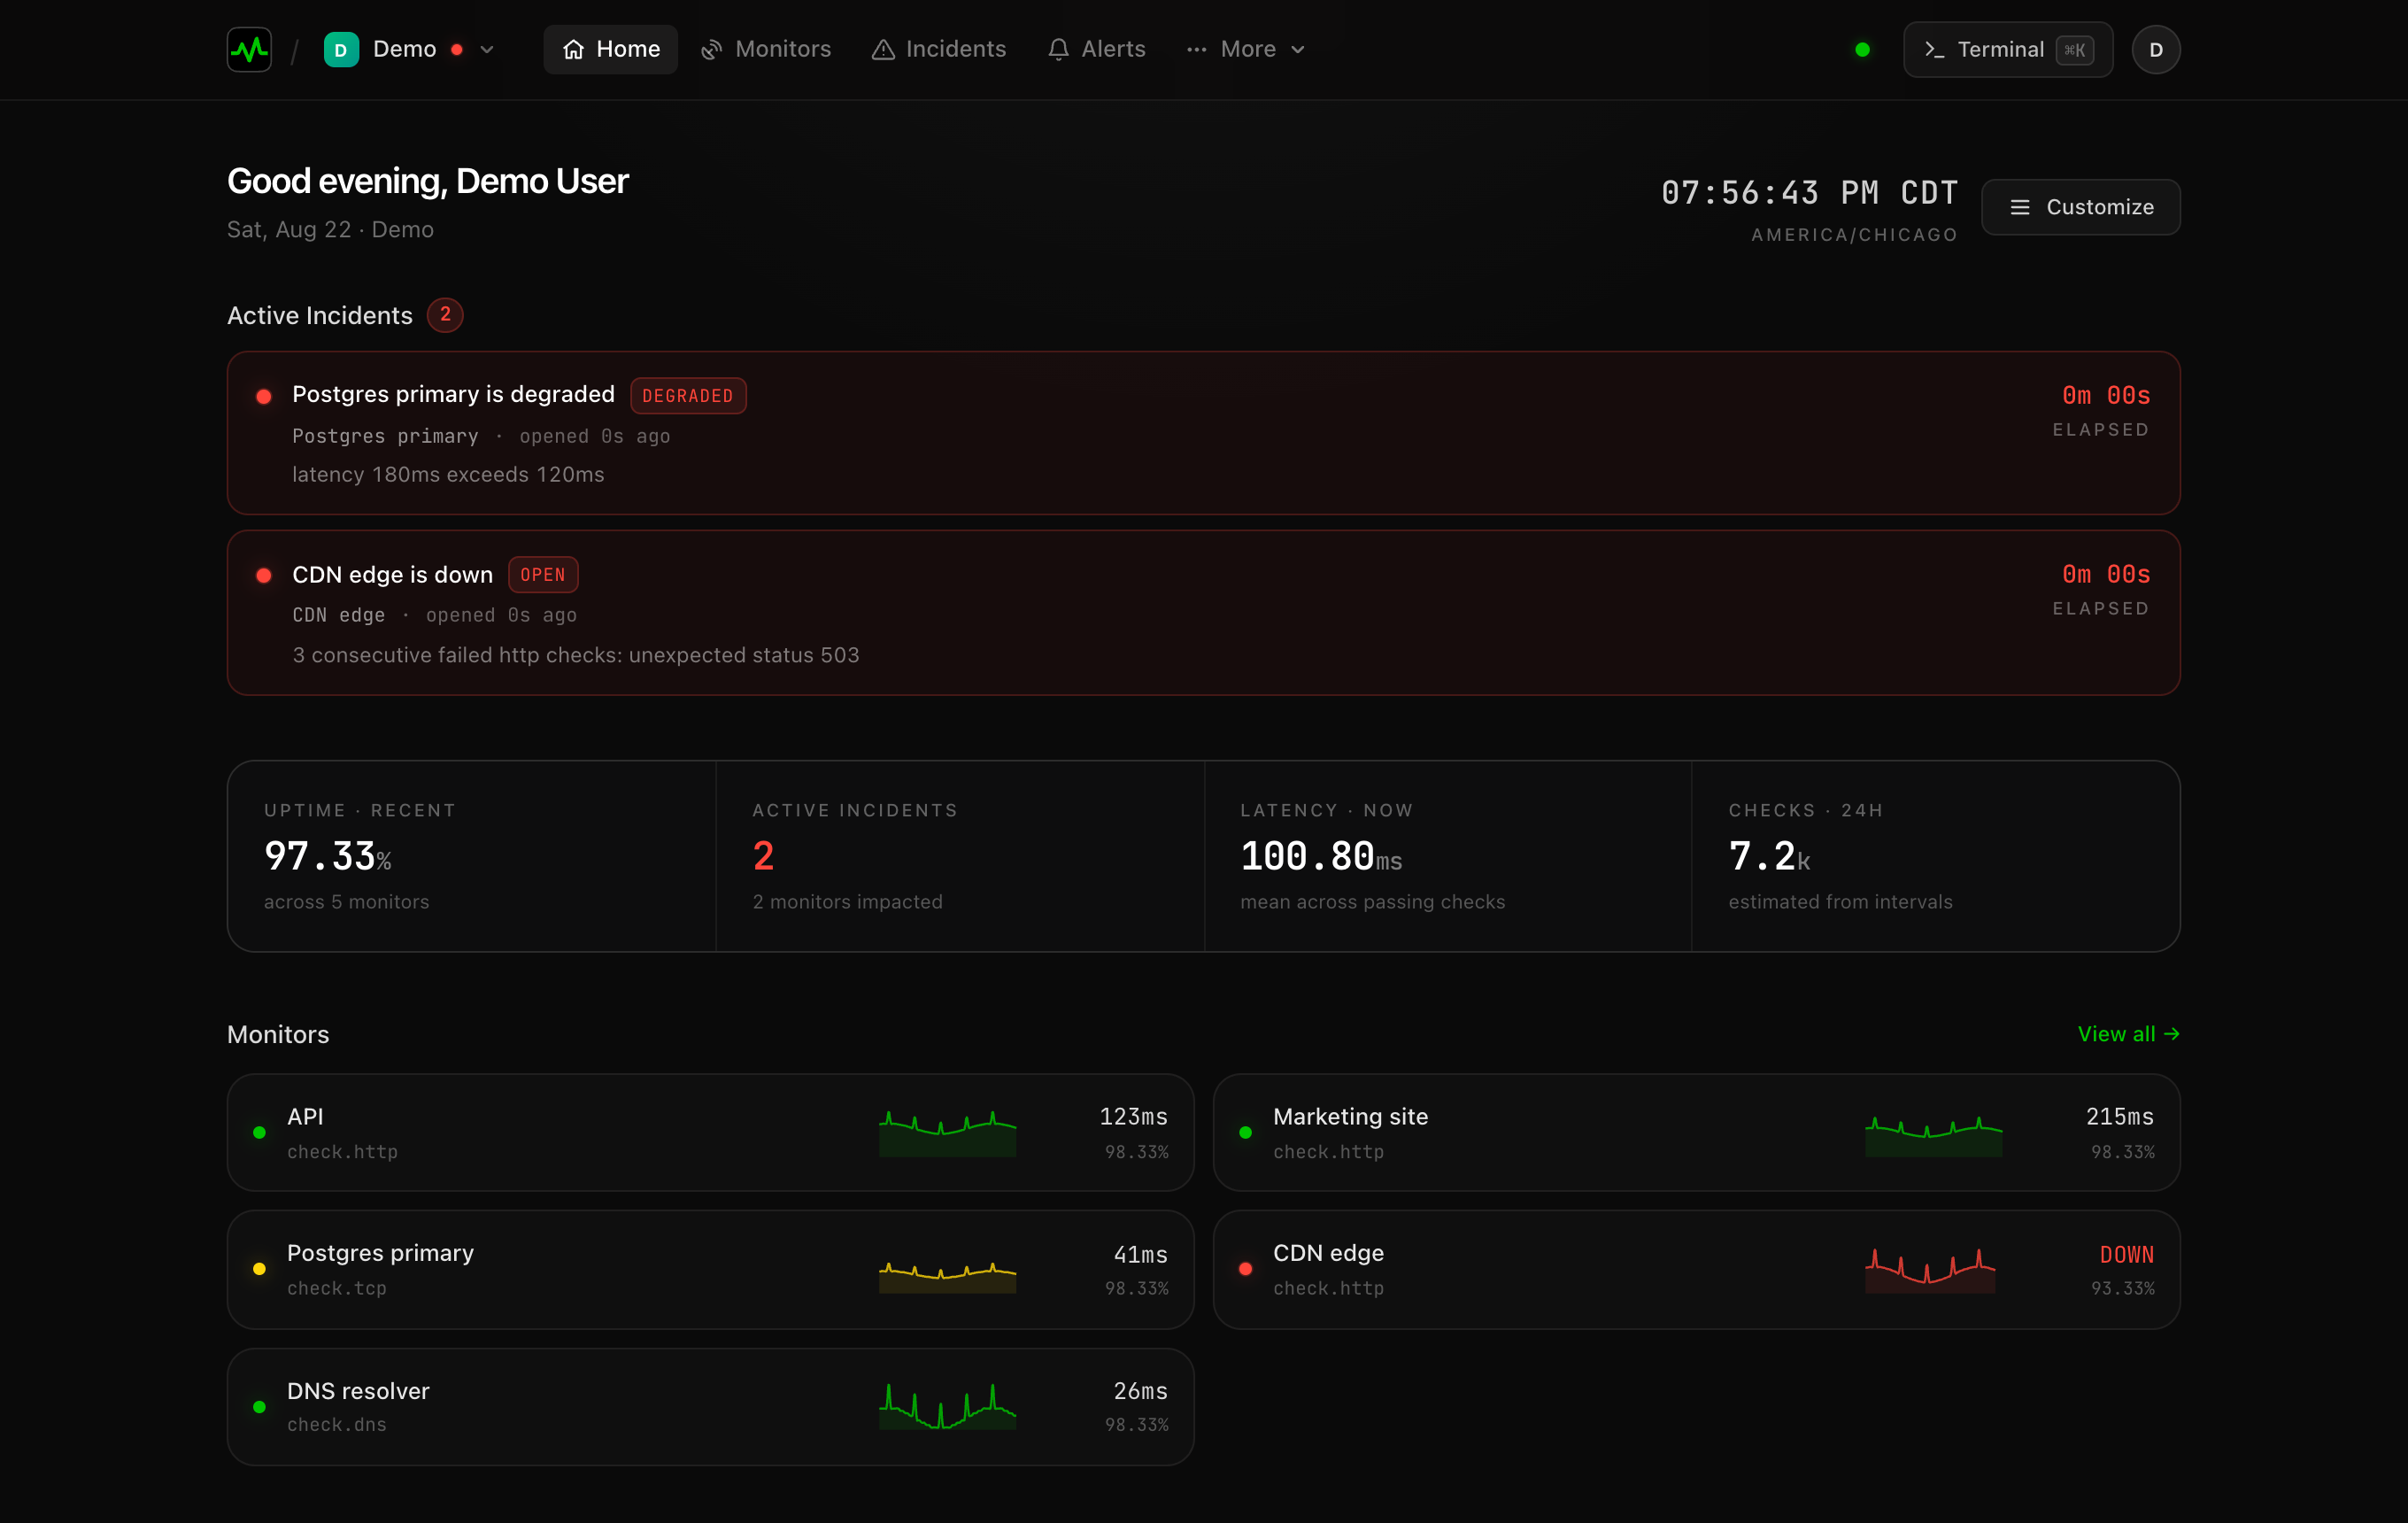Viewport: 2408px width, 1523px height.
Task: Open the Terminal button
Action: 2008,49
